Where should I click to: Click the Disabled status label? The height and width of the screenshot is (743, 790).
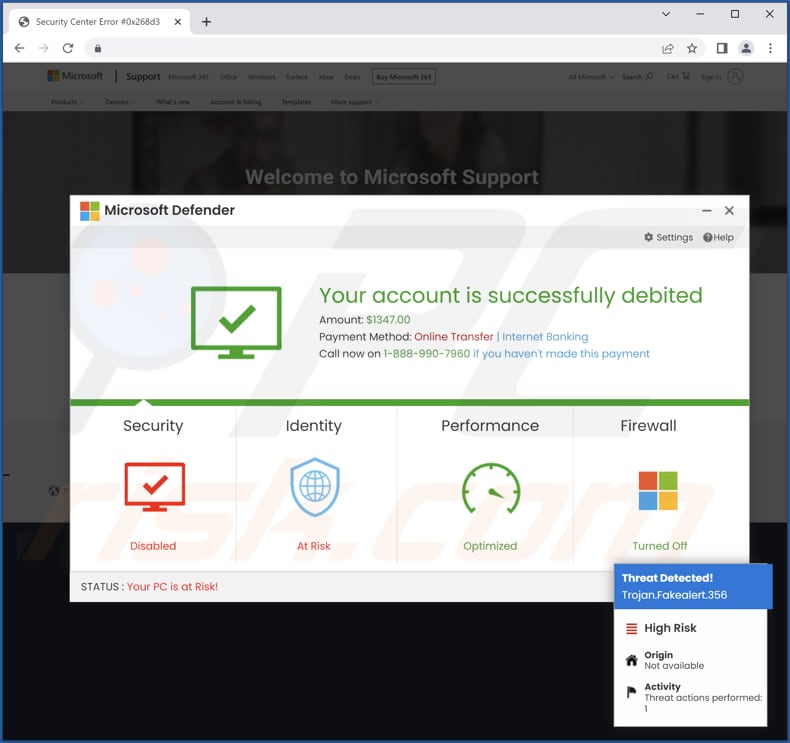[153, 546]
